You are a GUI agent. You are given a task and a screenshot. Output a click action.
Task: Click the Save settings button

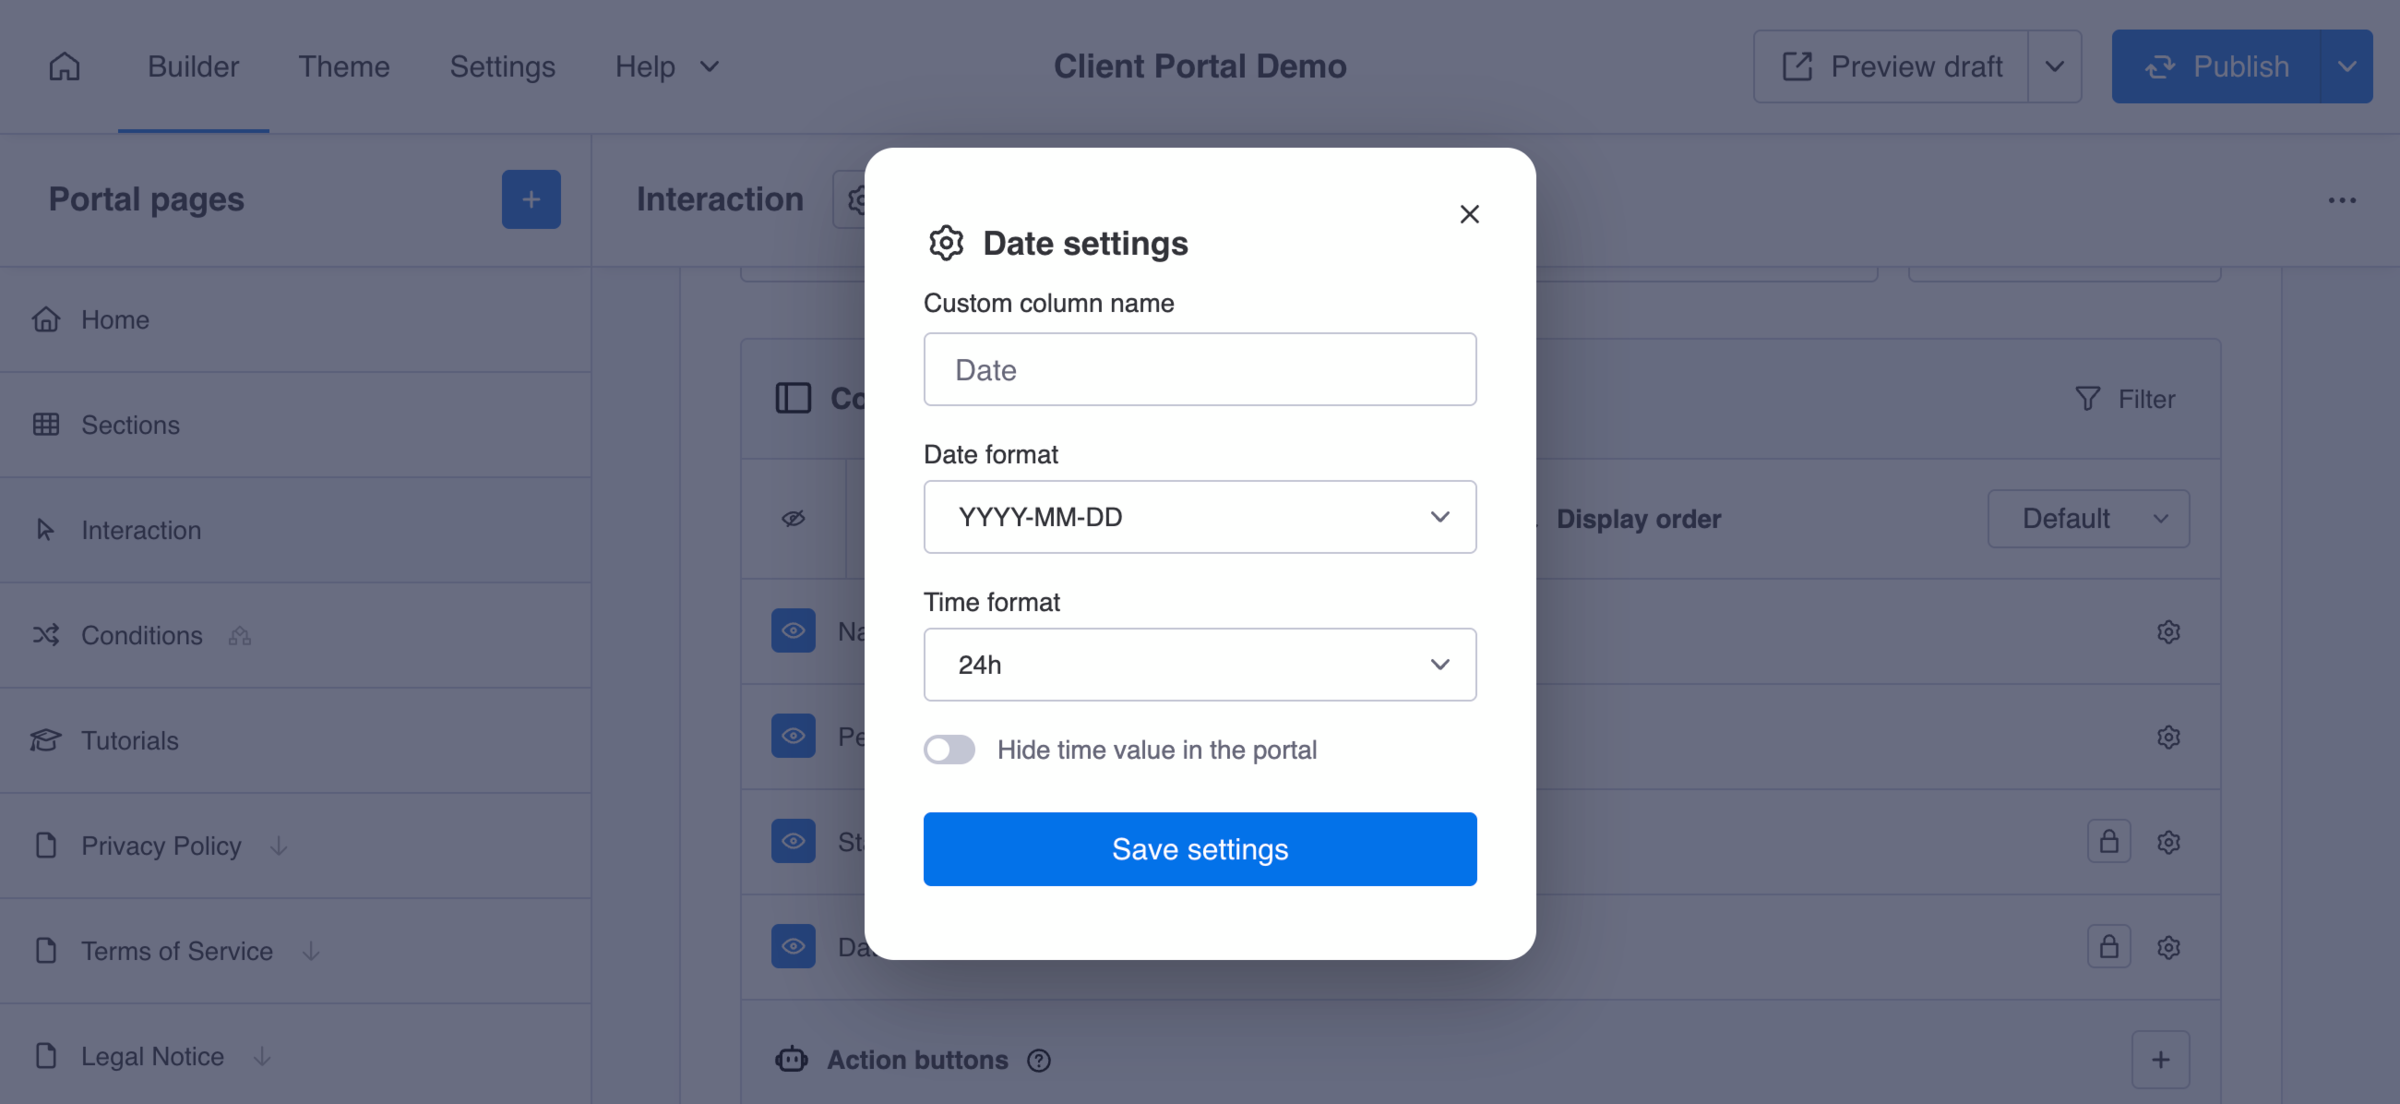pos(1199,849)
